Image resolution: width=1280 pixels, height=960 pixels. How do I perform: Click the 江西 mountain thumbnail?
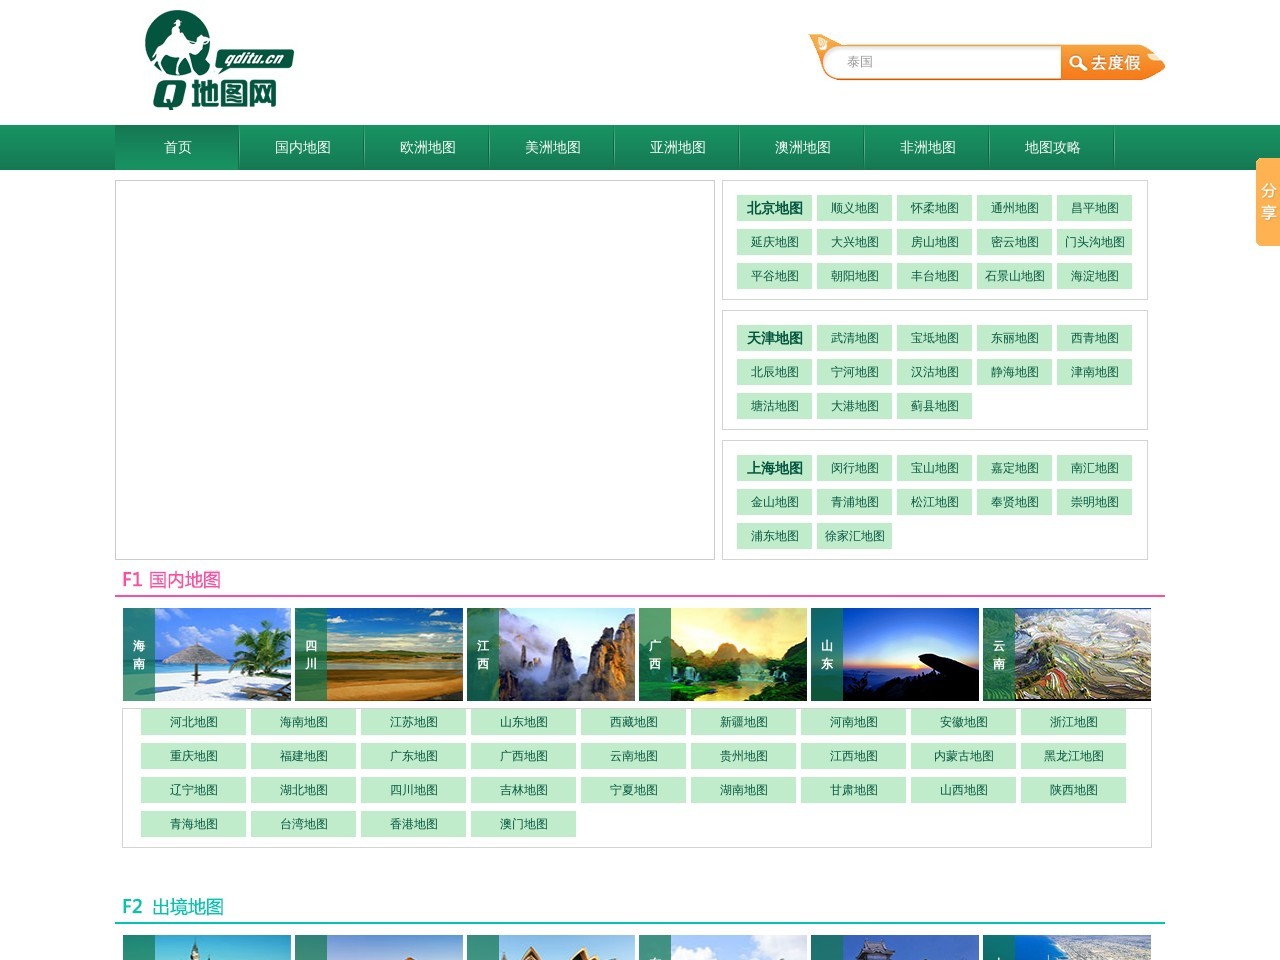tap(551, 654)
